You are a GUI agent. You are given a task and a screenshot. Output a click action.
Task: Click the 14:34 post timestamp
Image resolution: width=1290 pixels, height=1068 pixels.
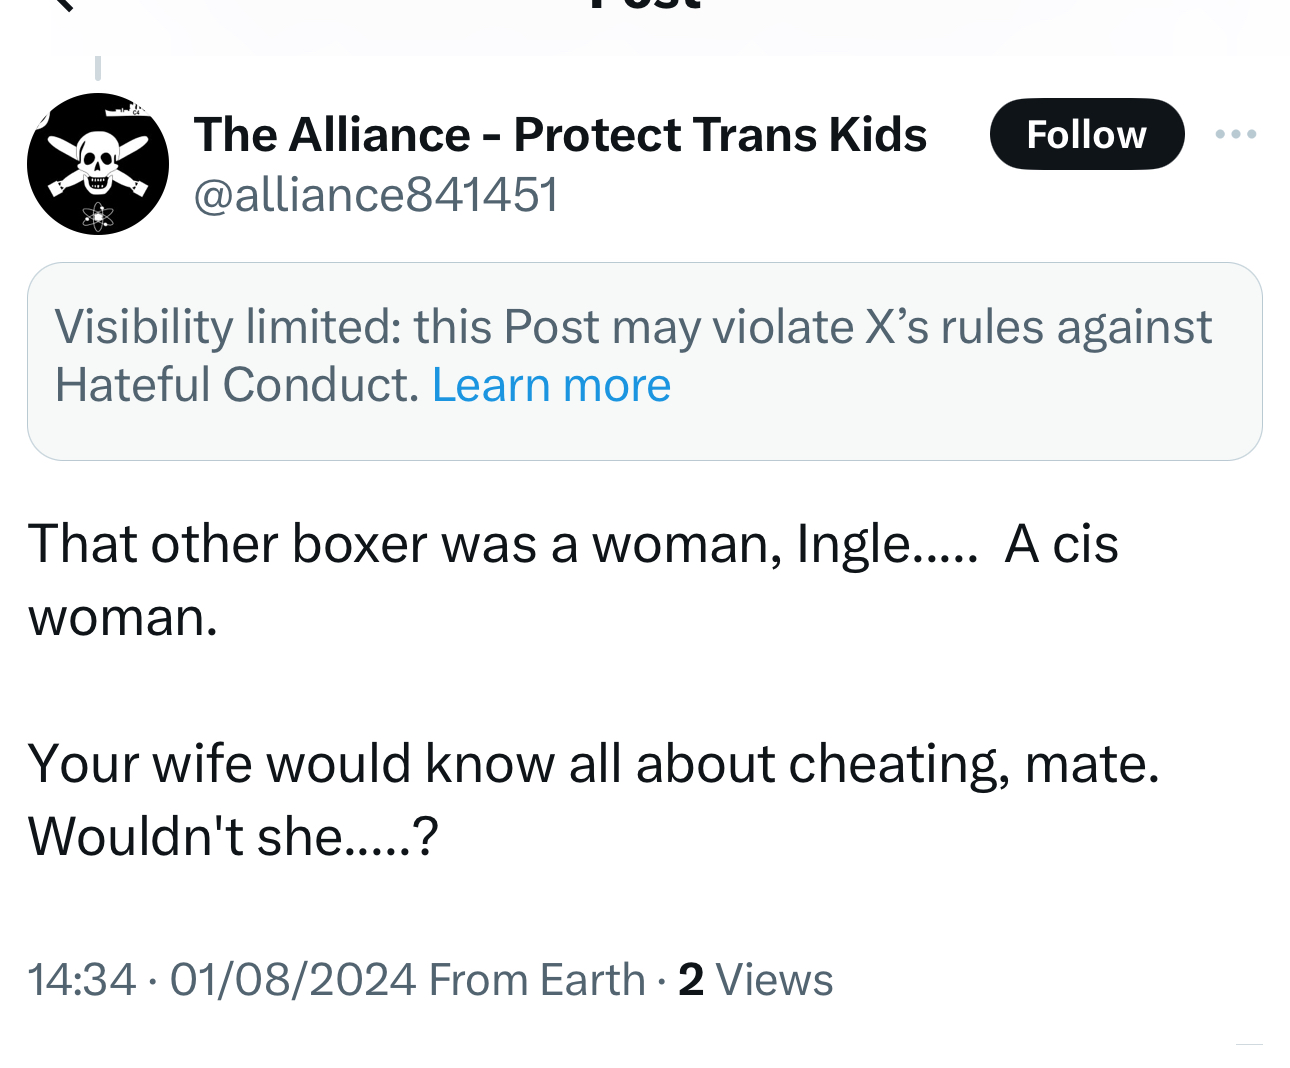pos(82,980)
